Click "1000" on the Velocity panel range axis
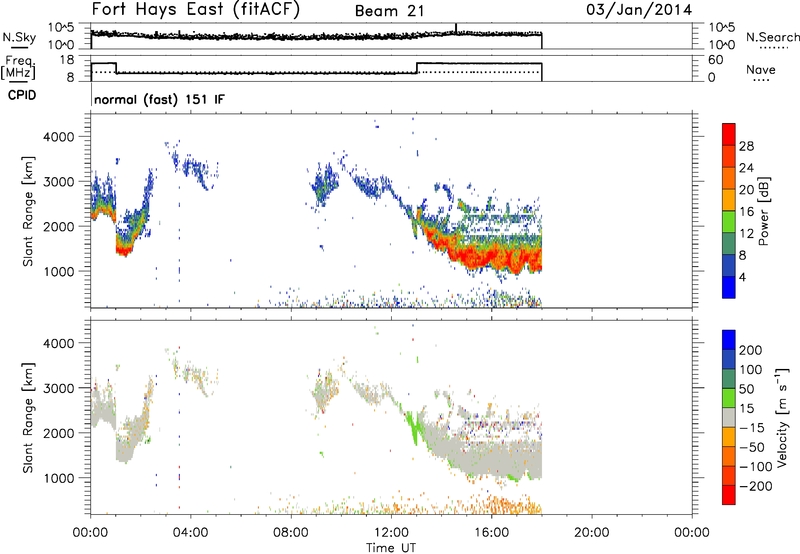 (x=58, y=478)
